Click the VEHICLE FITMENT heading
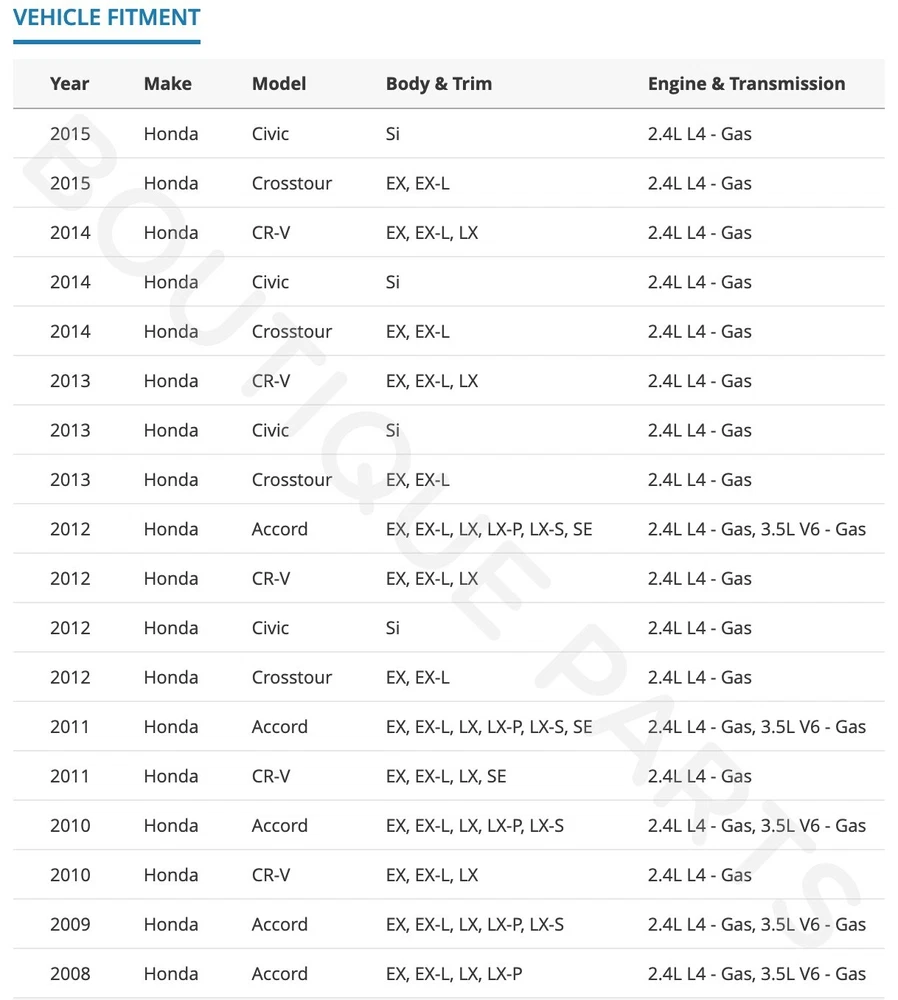 pos(107,18)
